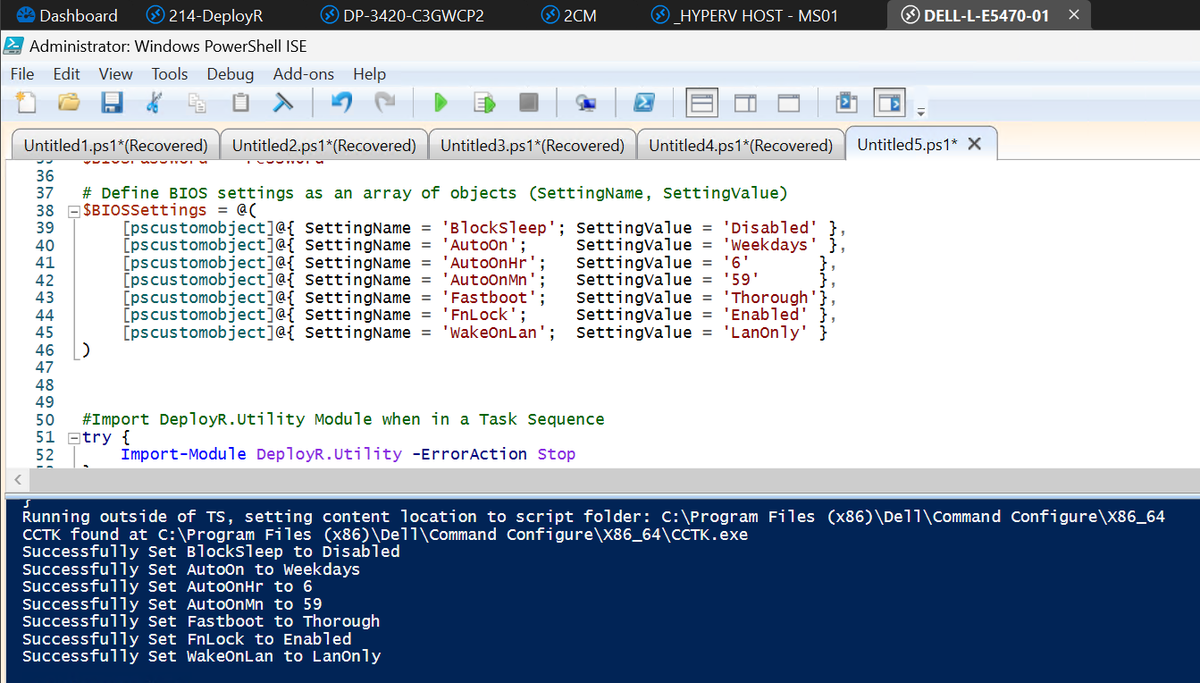
Task: Open the Tools menu
Action: pyautogui.click(x=170, y=74)
